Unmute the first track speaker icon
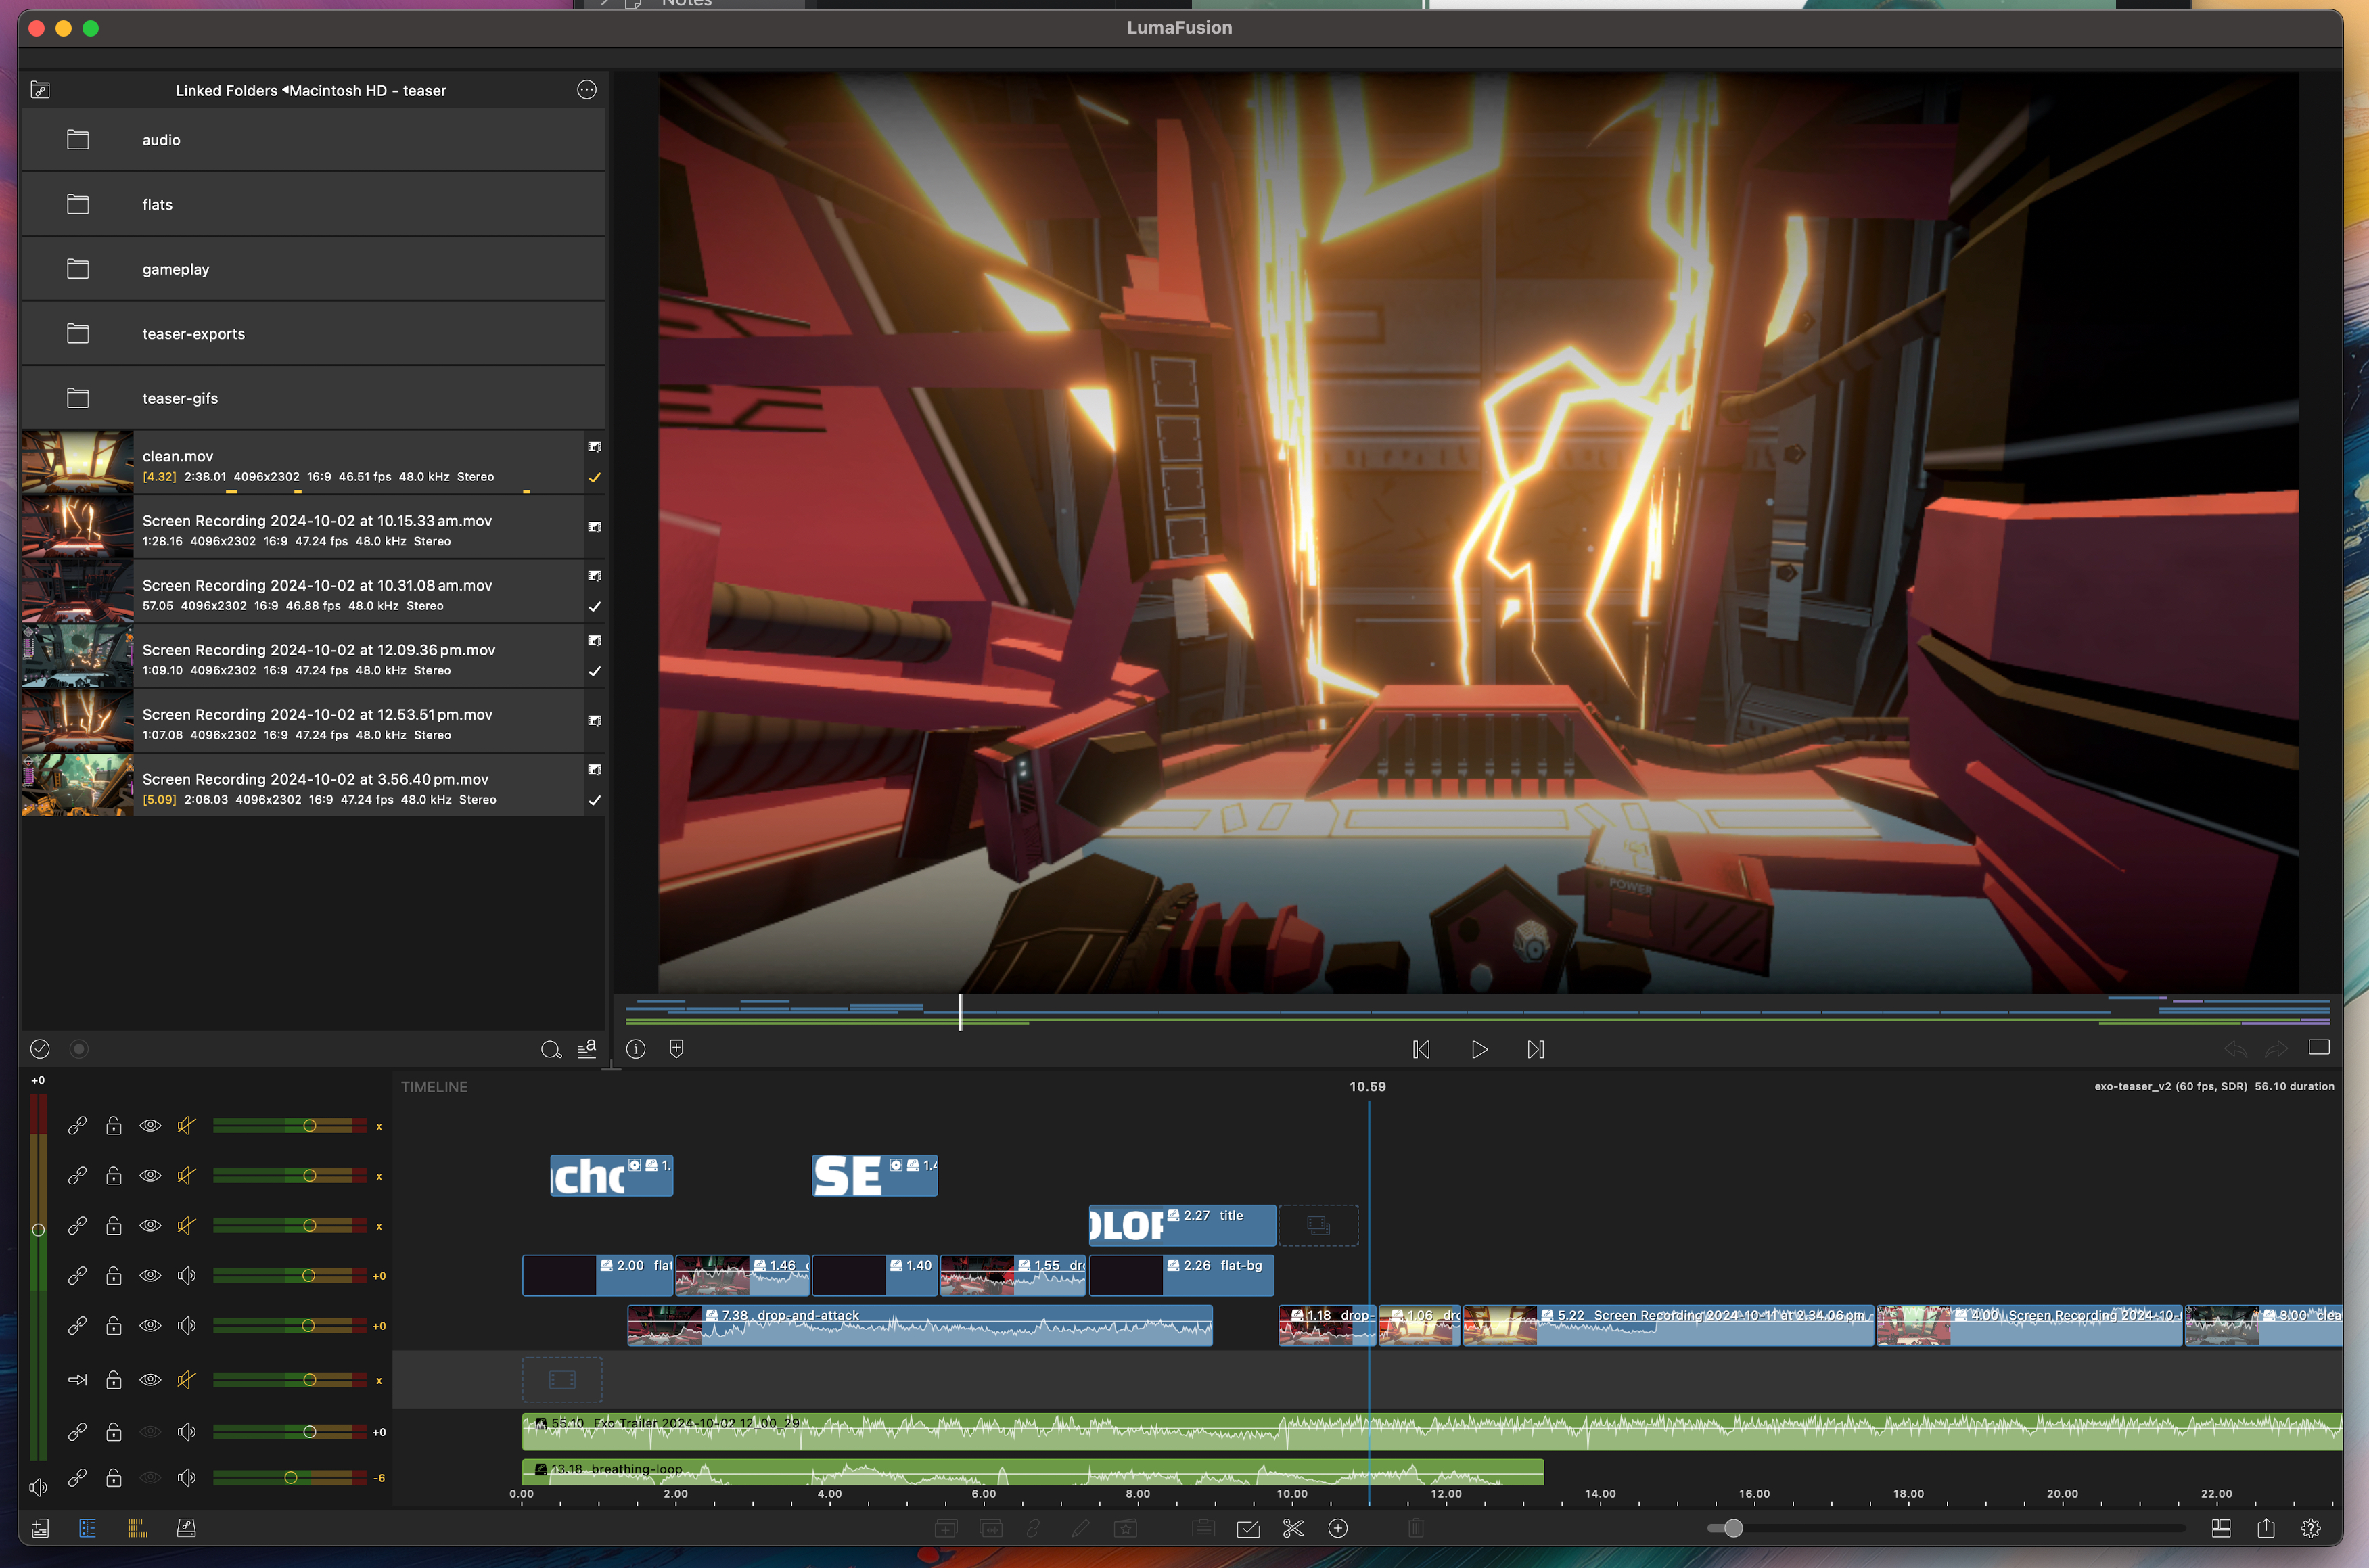This screenshot has width=2369, height=1568. [186, 1126]
